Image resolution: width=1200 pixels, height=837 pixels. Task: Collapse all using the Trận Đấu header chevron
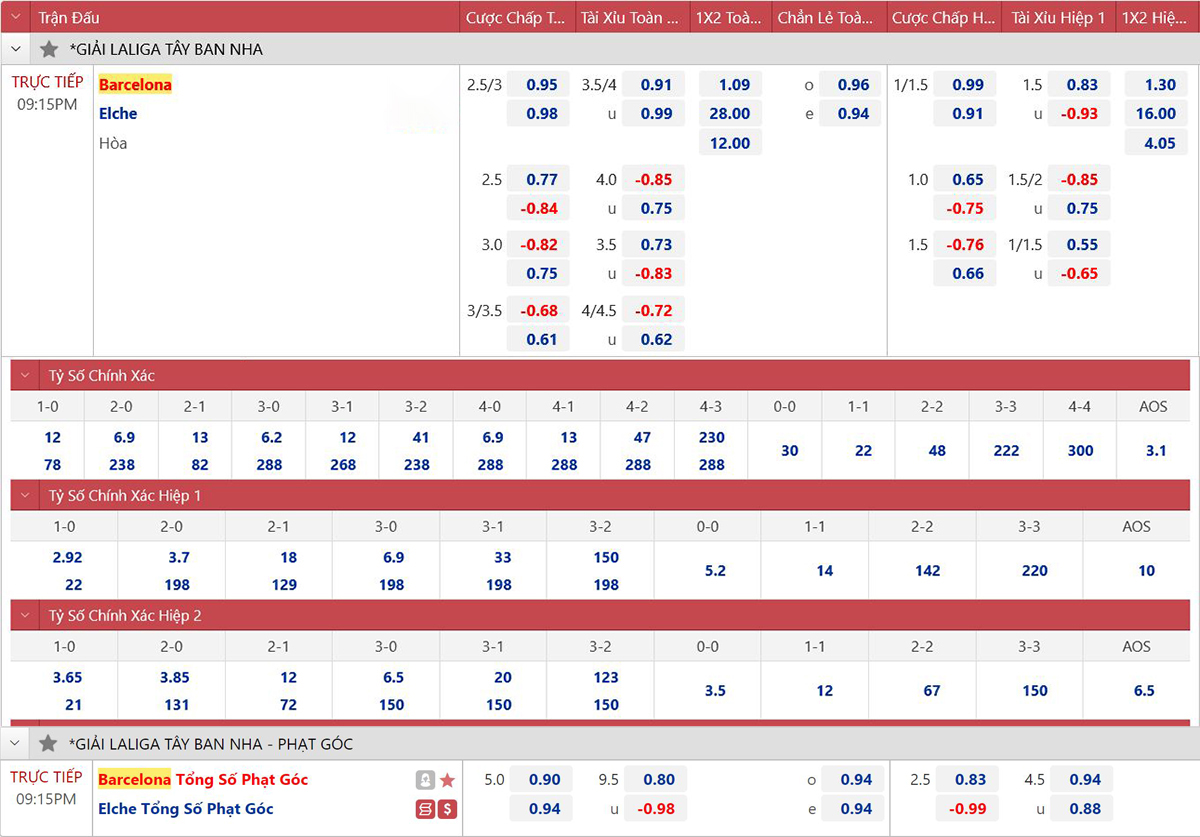click(x=16, y=17)
